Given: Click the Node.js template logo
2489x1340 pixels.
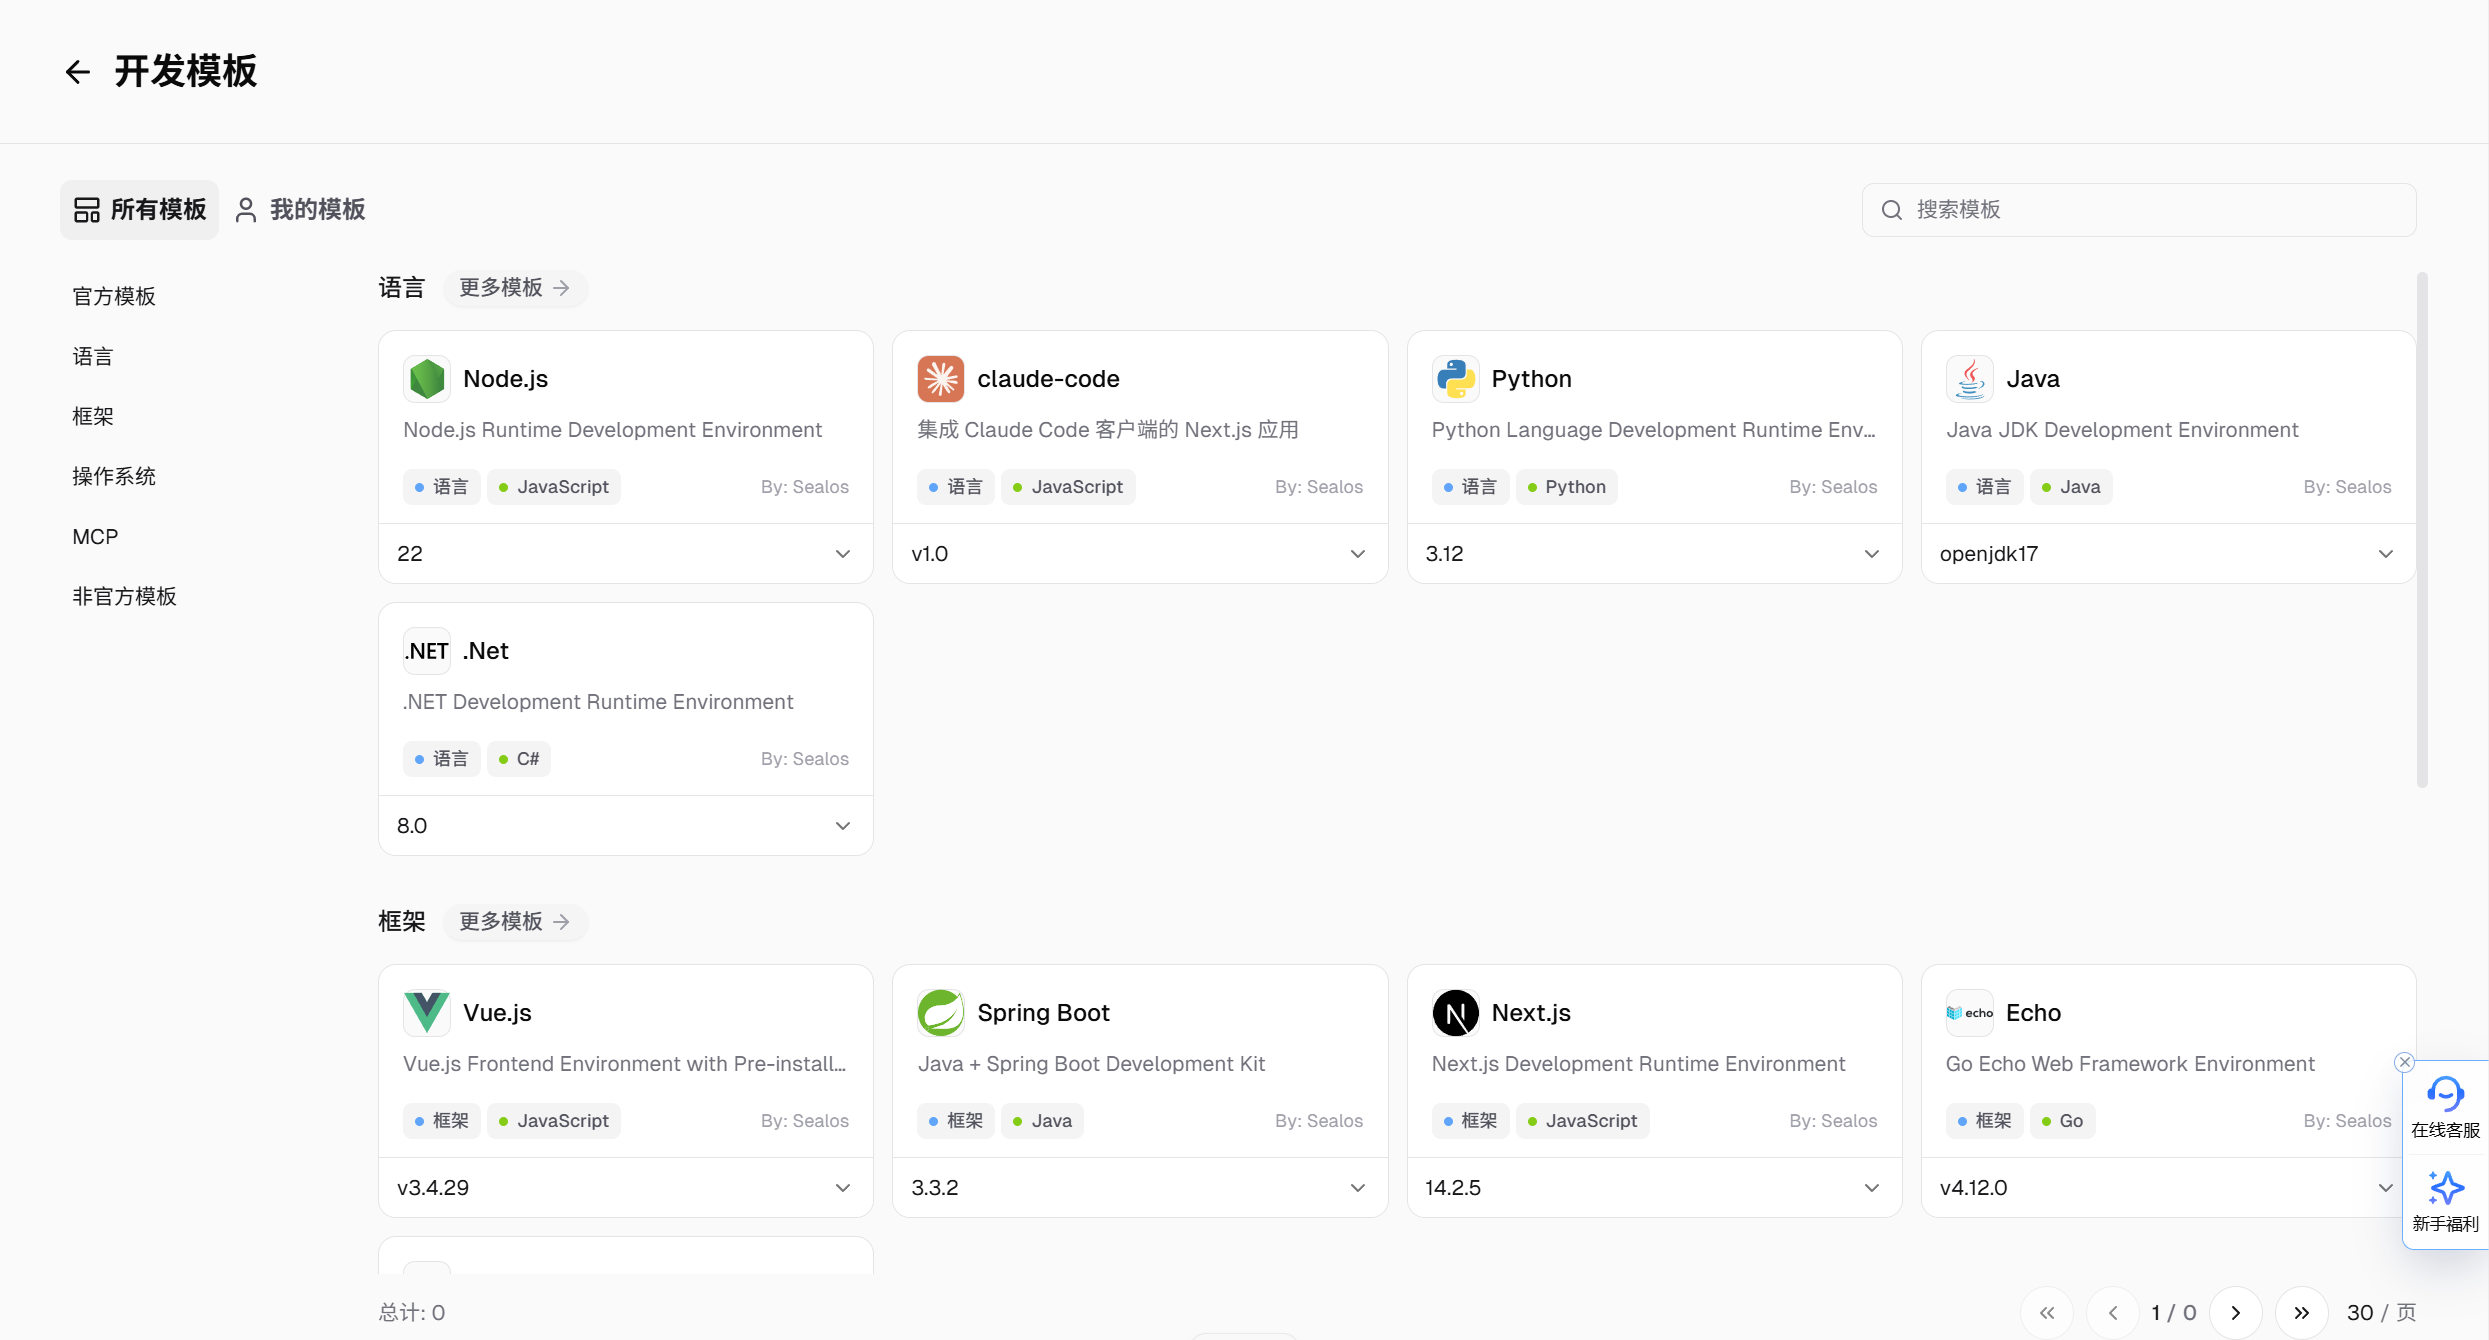Looking at the screenshot, I should pos(427,379).
